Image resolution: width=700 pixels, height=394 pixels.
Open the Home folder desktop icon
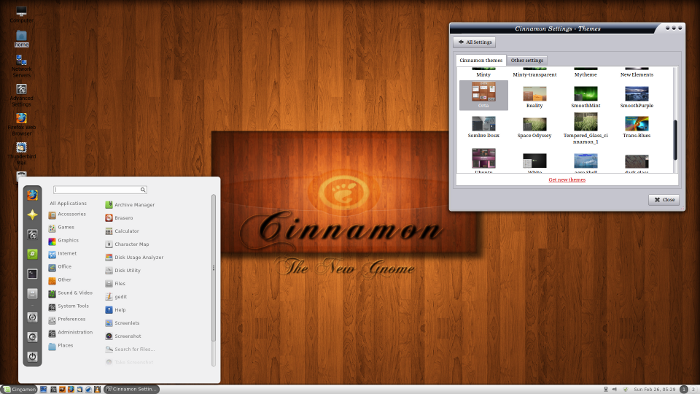[x=21, y=38]
